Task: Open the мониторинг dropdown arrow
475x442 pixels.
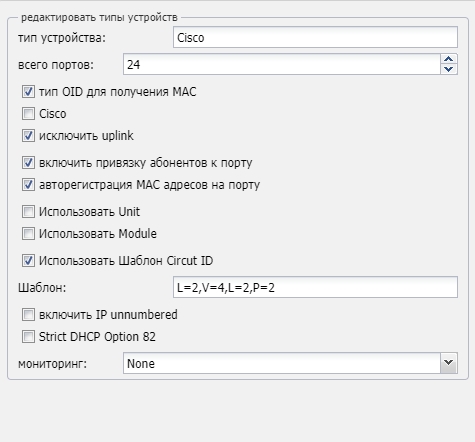Action: 449,363
